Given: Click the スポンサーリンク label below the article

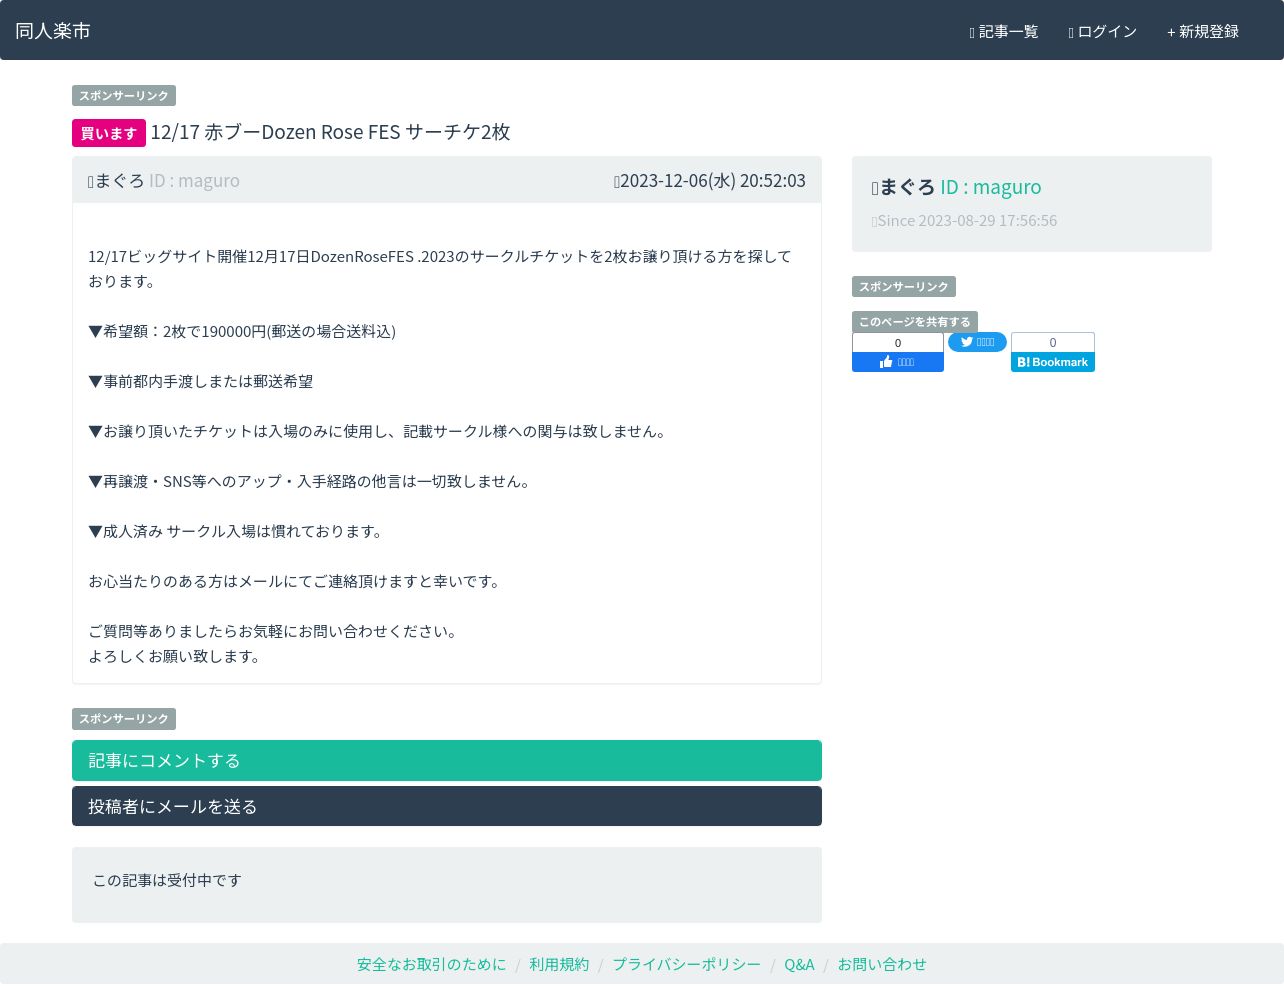Looking at the screenshot, I should [124, 719].
